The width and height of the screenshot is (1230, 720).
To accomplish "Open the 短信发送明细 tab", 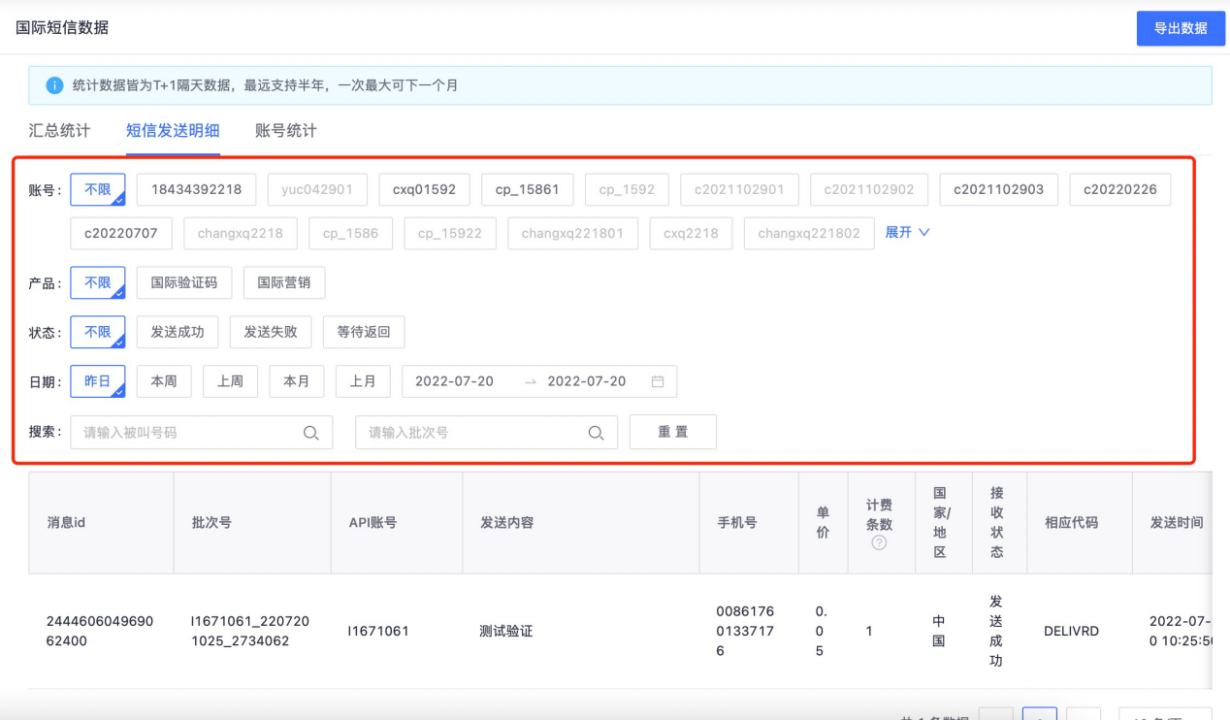I will 173,131.
